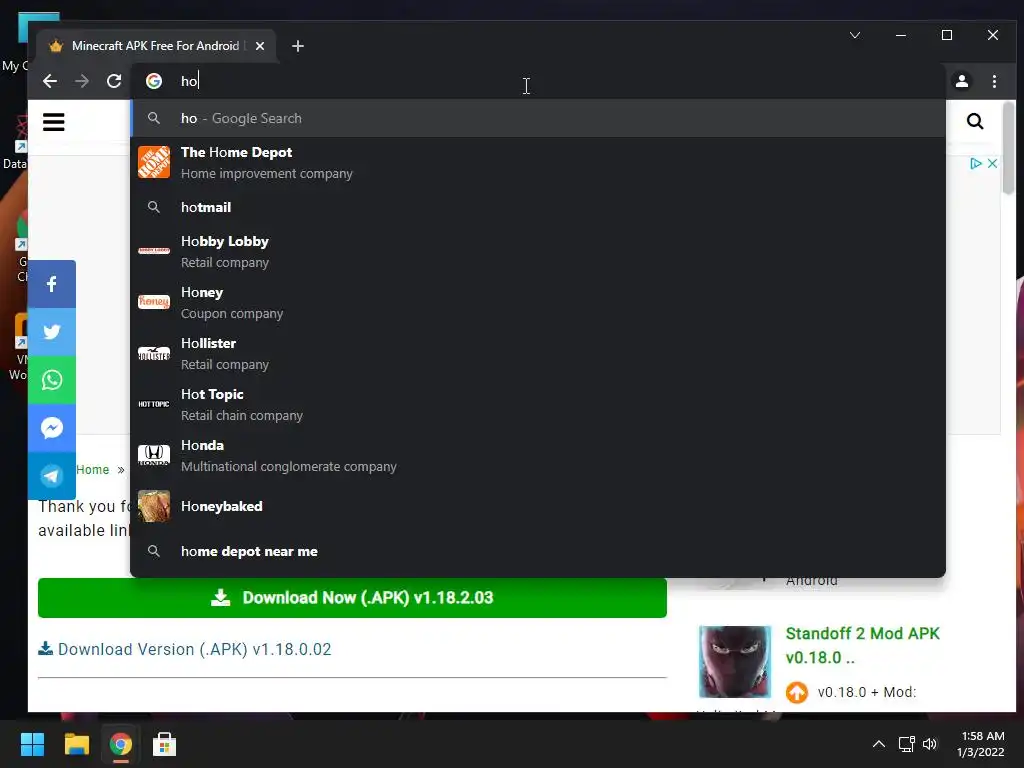Screen dimensions: 1024x768
Task: Share the page via Messenger
Action: click(x=52, y=428)
